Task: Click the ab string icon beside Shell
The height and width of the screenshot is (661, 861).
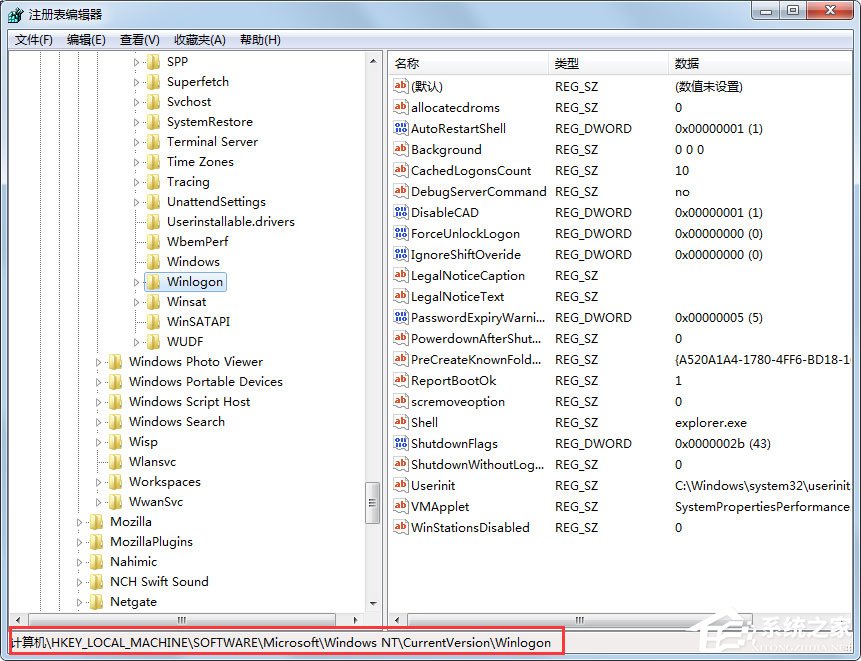Action: click(x=400, y=422)
